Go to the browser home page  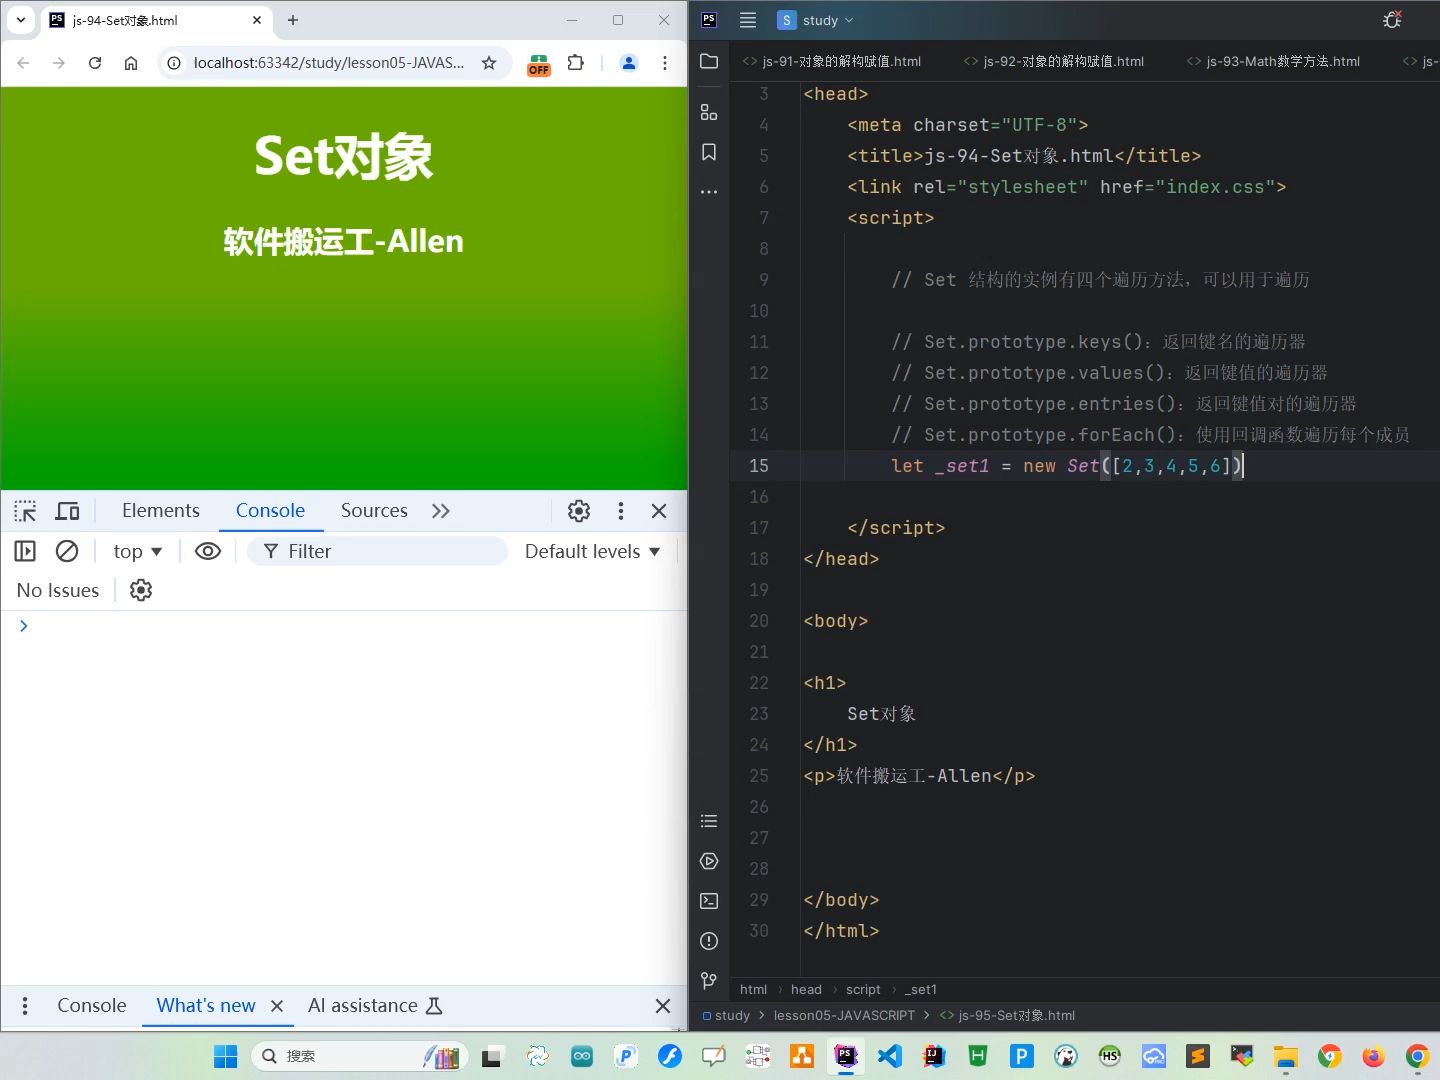point(131,63)
